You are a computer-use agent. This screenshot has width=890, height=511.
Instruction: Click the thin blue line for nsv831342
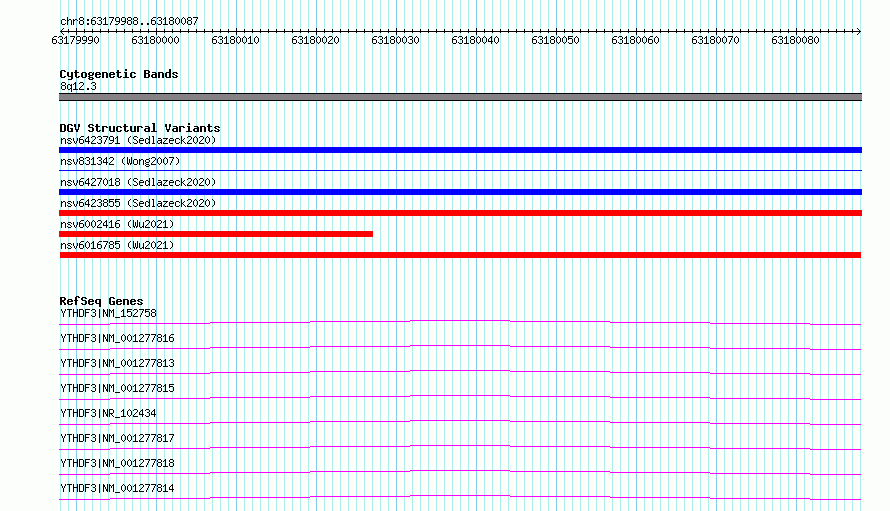[x=460, y=170]
